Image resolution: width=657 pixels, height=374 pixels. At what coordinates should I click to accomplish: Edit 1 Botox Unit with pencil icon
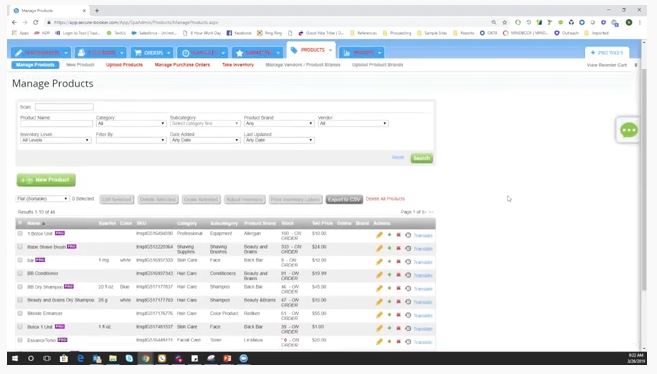click(379, 235)
